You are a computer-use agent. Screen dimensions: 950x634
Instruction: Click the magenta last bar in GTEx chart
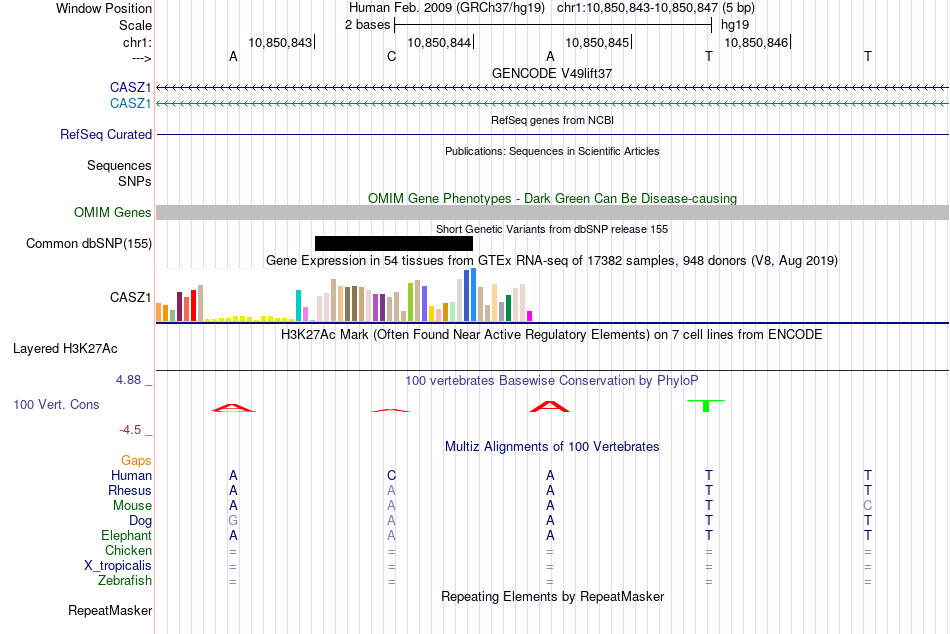coord(530,316)
